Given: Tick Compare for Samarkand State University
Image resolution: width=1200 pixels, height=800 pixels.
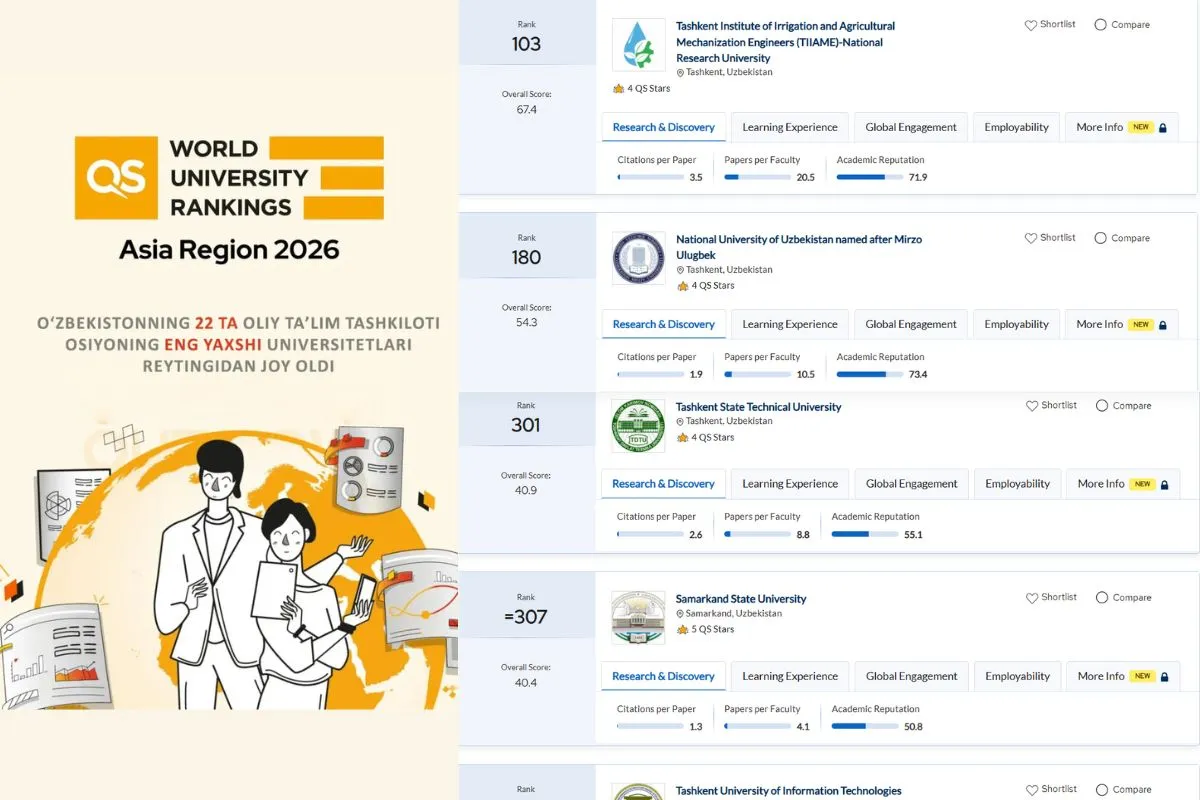Looking at the screenshot, I should pos(1102,598).
